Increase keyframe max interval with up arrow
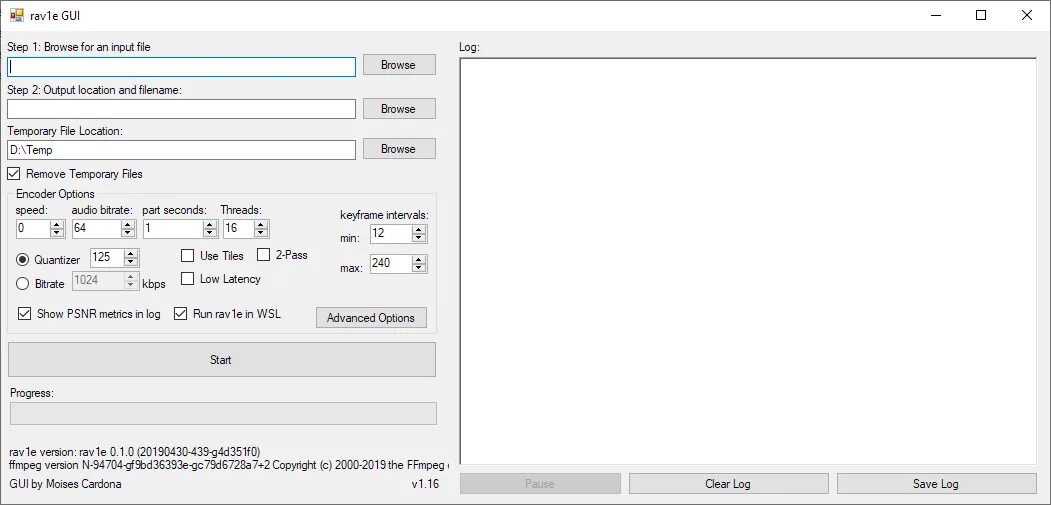Viewport: 1051px width, 505px height. pyautogui.click(x=419, y=260)
